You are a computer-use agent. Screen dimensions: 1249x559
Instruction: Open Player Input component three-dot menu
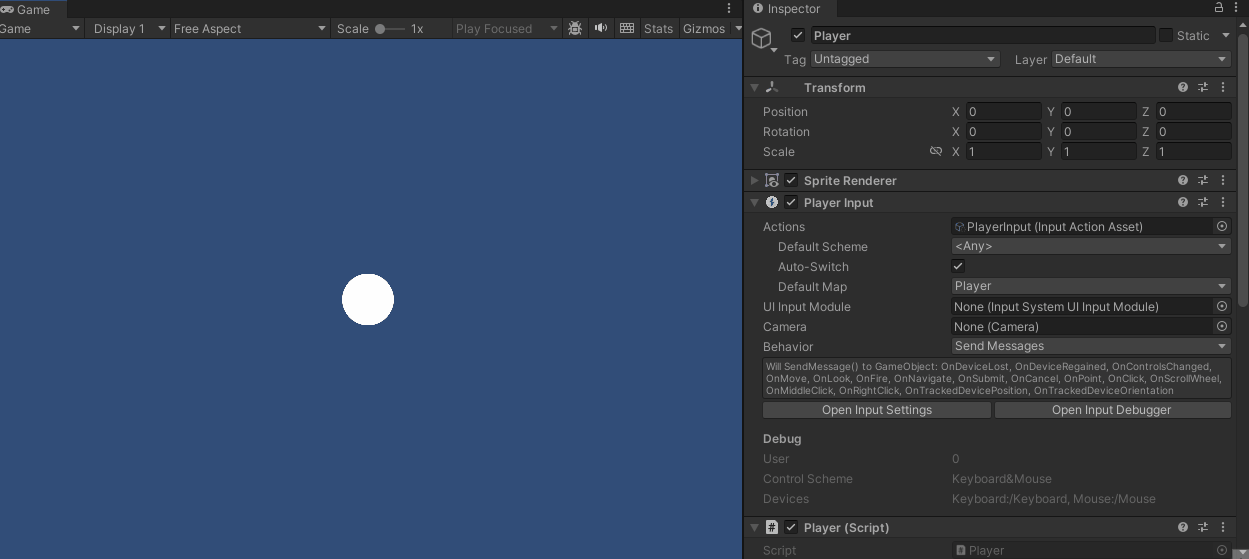1223,203
